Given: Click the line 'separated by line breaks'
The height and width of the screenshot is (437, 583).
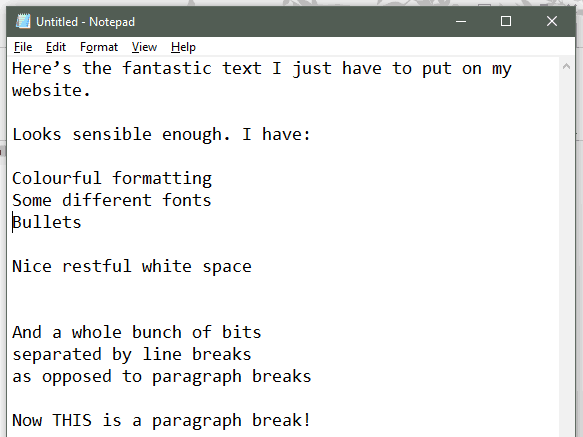Looking at the screenshot, I should click(x=132, y=355).
